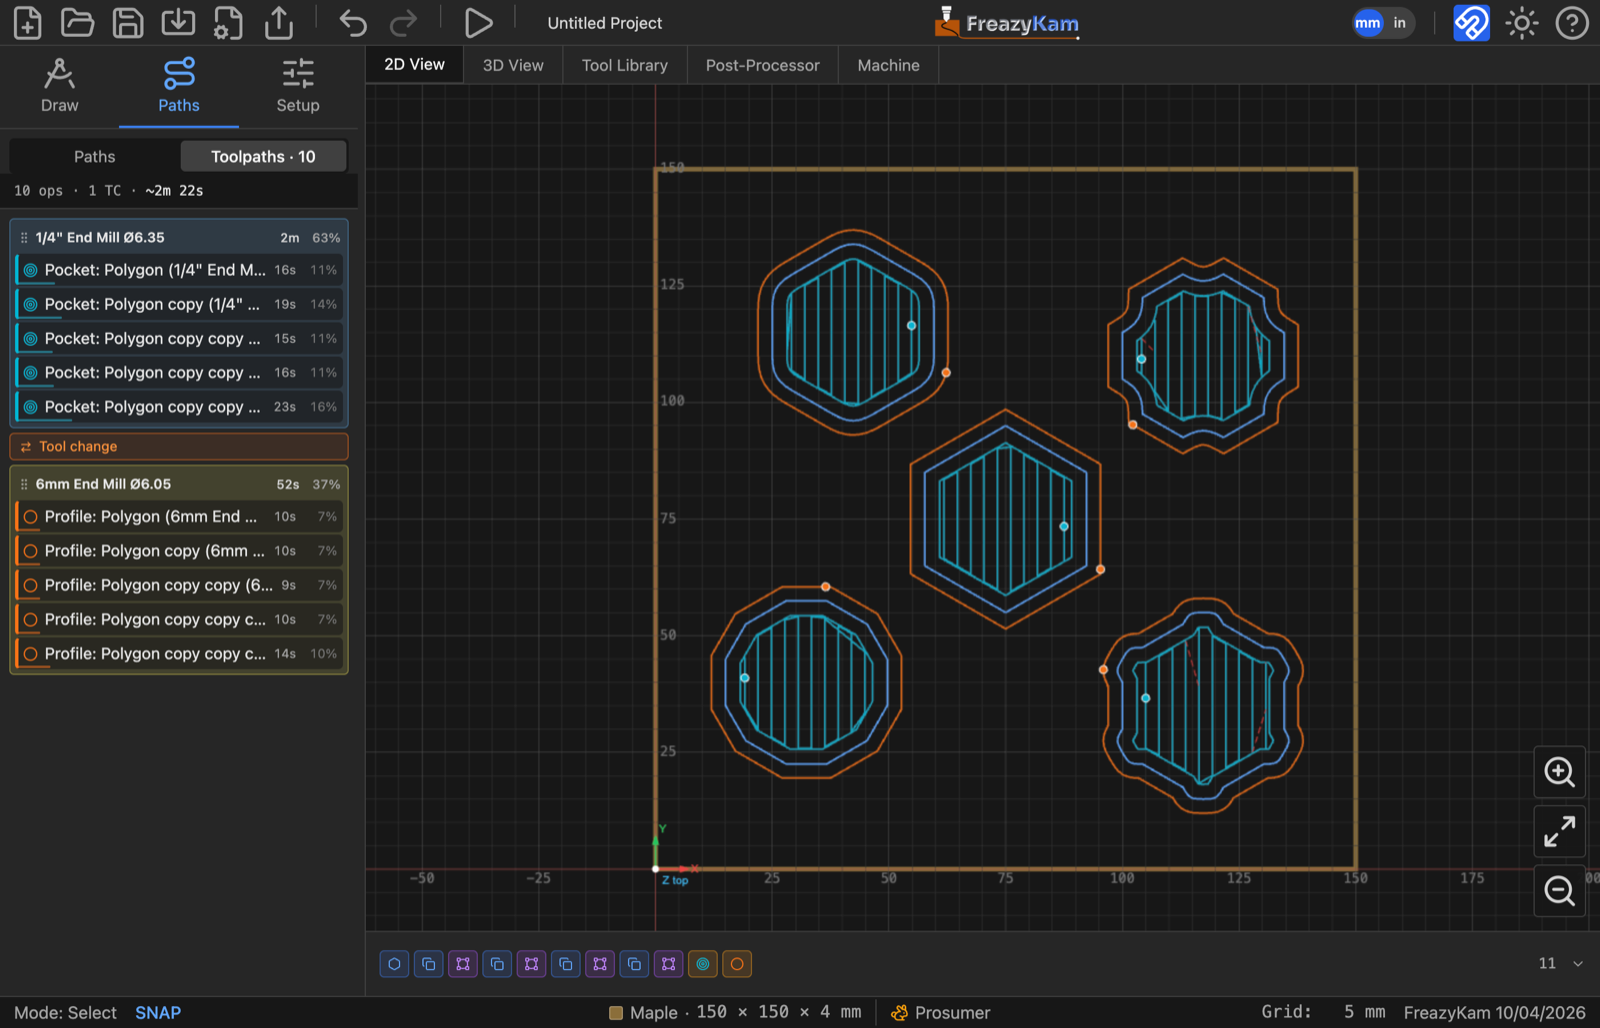Select Profile operation taking 14s
Screen dimensions: 1600x1028
[x=179, y=654]
